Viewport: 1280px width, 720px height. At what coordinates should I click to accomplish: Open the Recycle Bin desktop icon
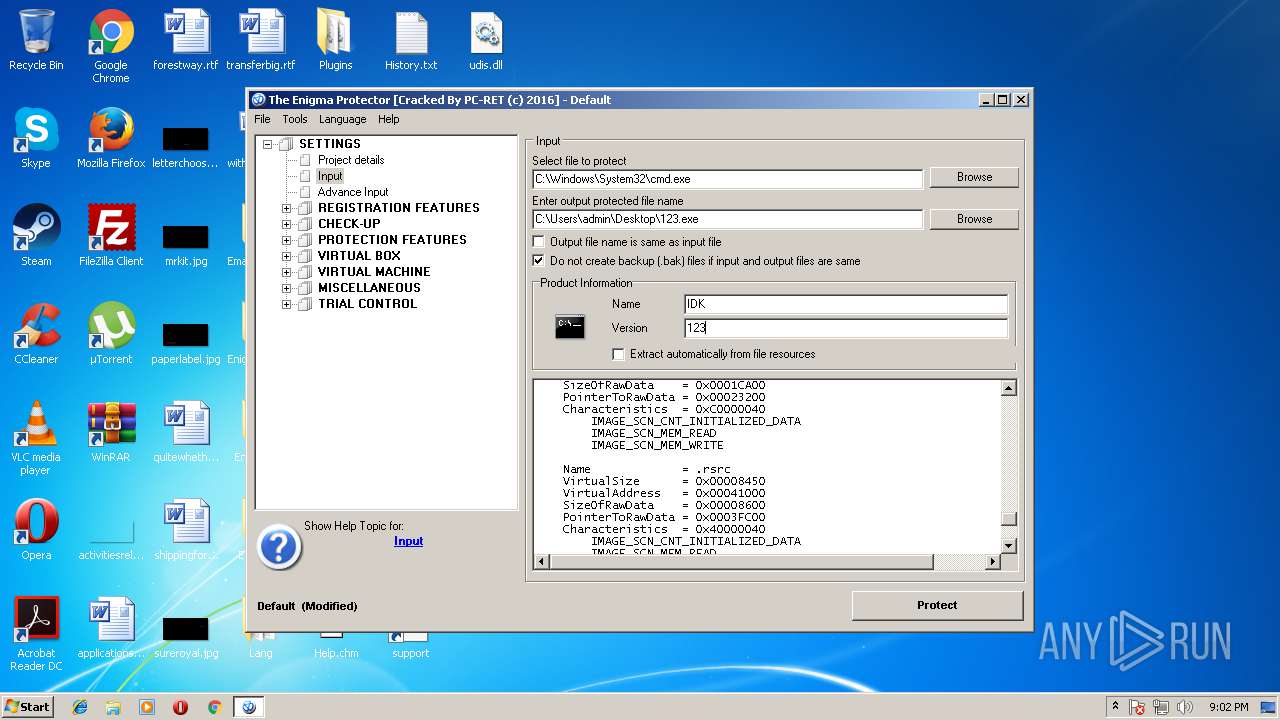tap(36, 40)
